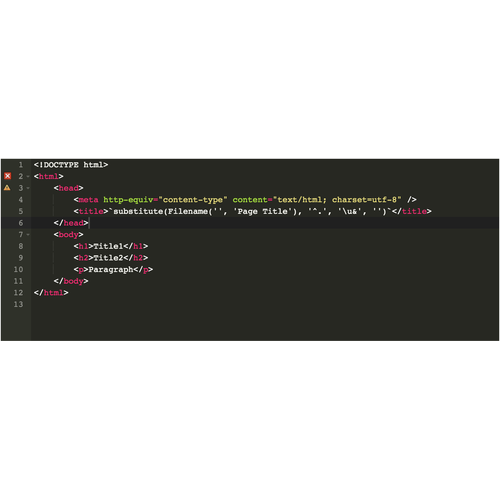Click the Paragraph text on line 10
This screenshot has height=500, width=500.
point(111,270)
